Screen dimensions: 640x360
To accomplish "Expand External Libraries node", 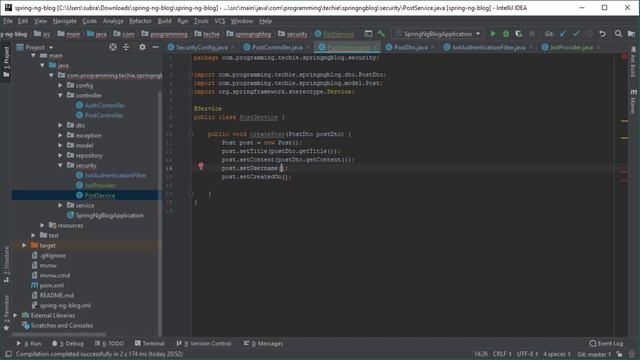I will (x=16, y=316).
